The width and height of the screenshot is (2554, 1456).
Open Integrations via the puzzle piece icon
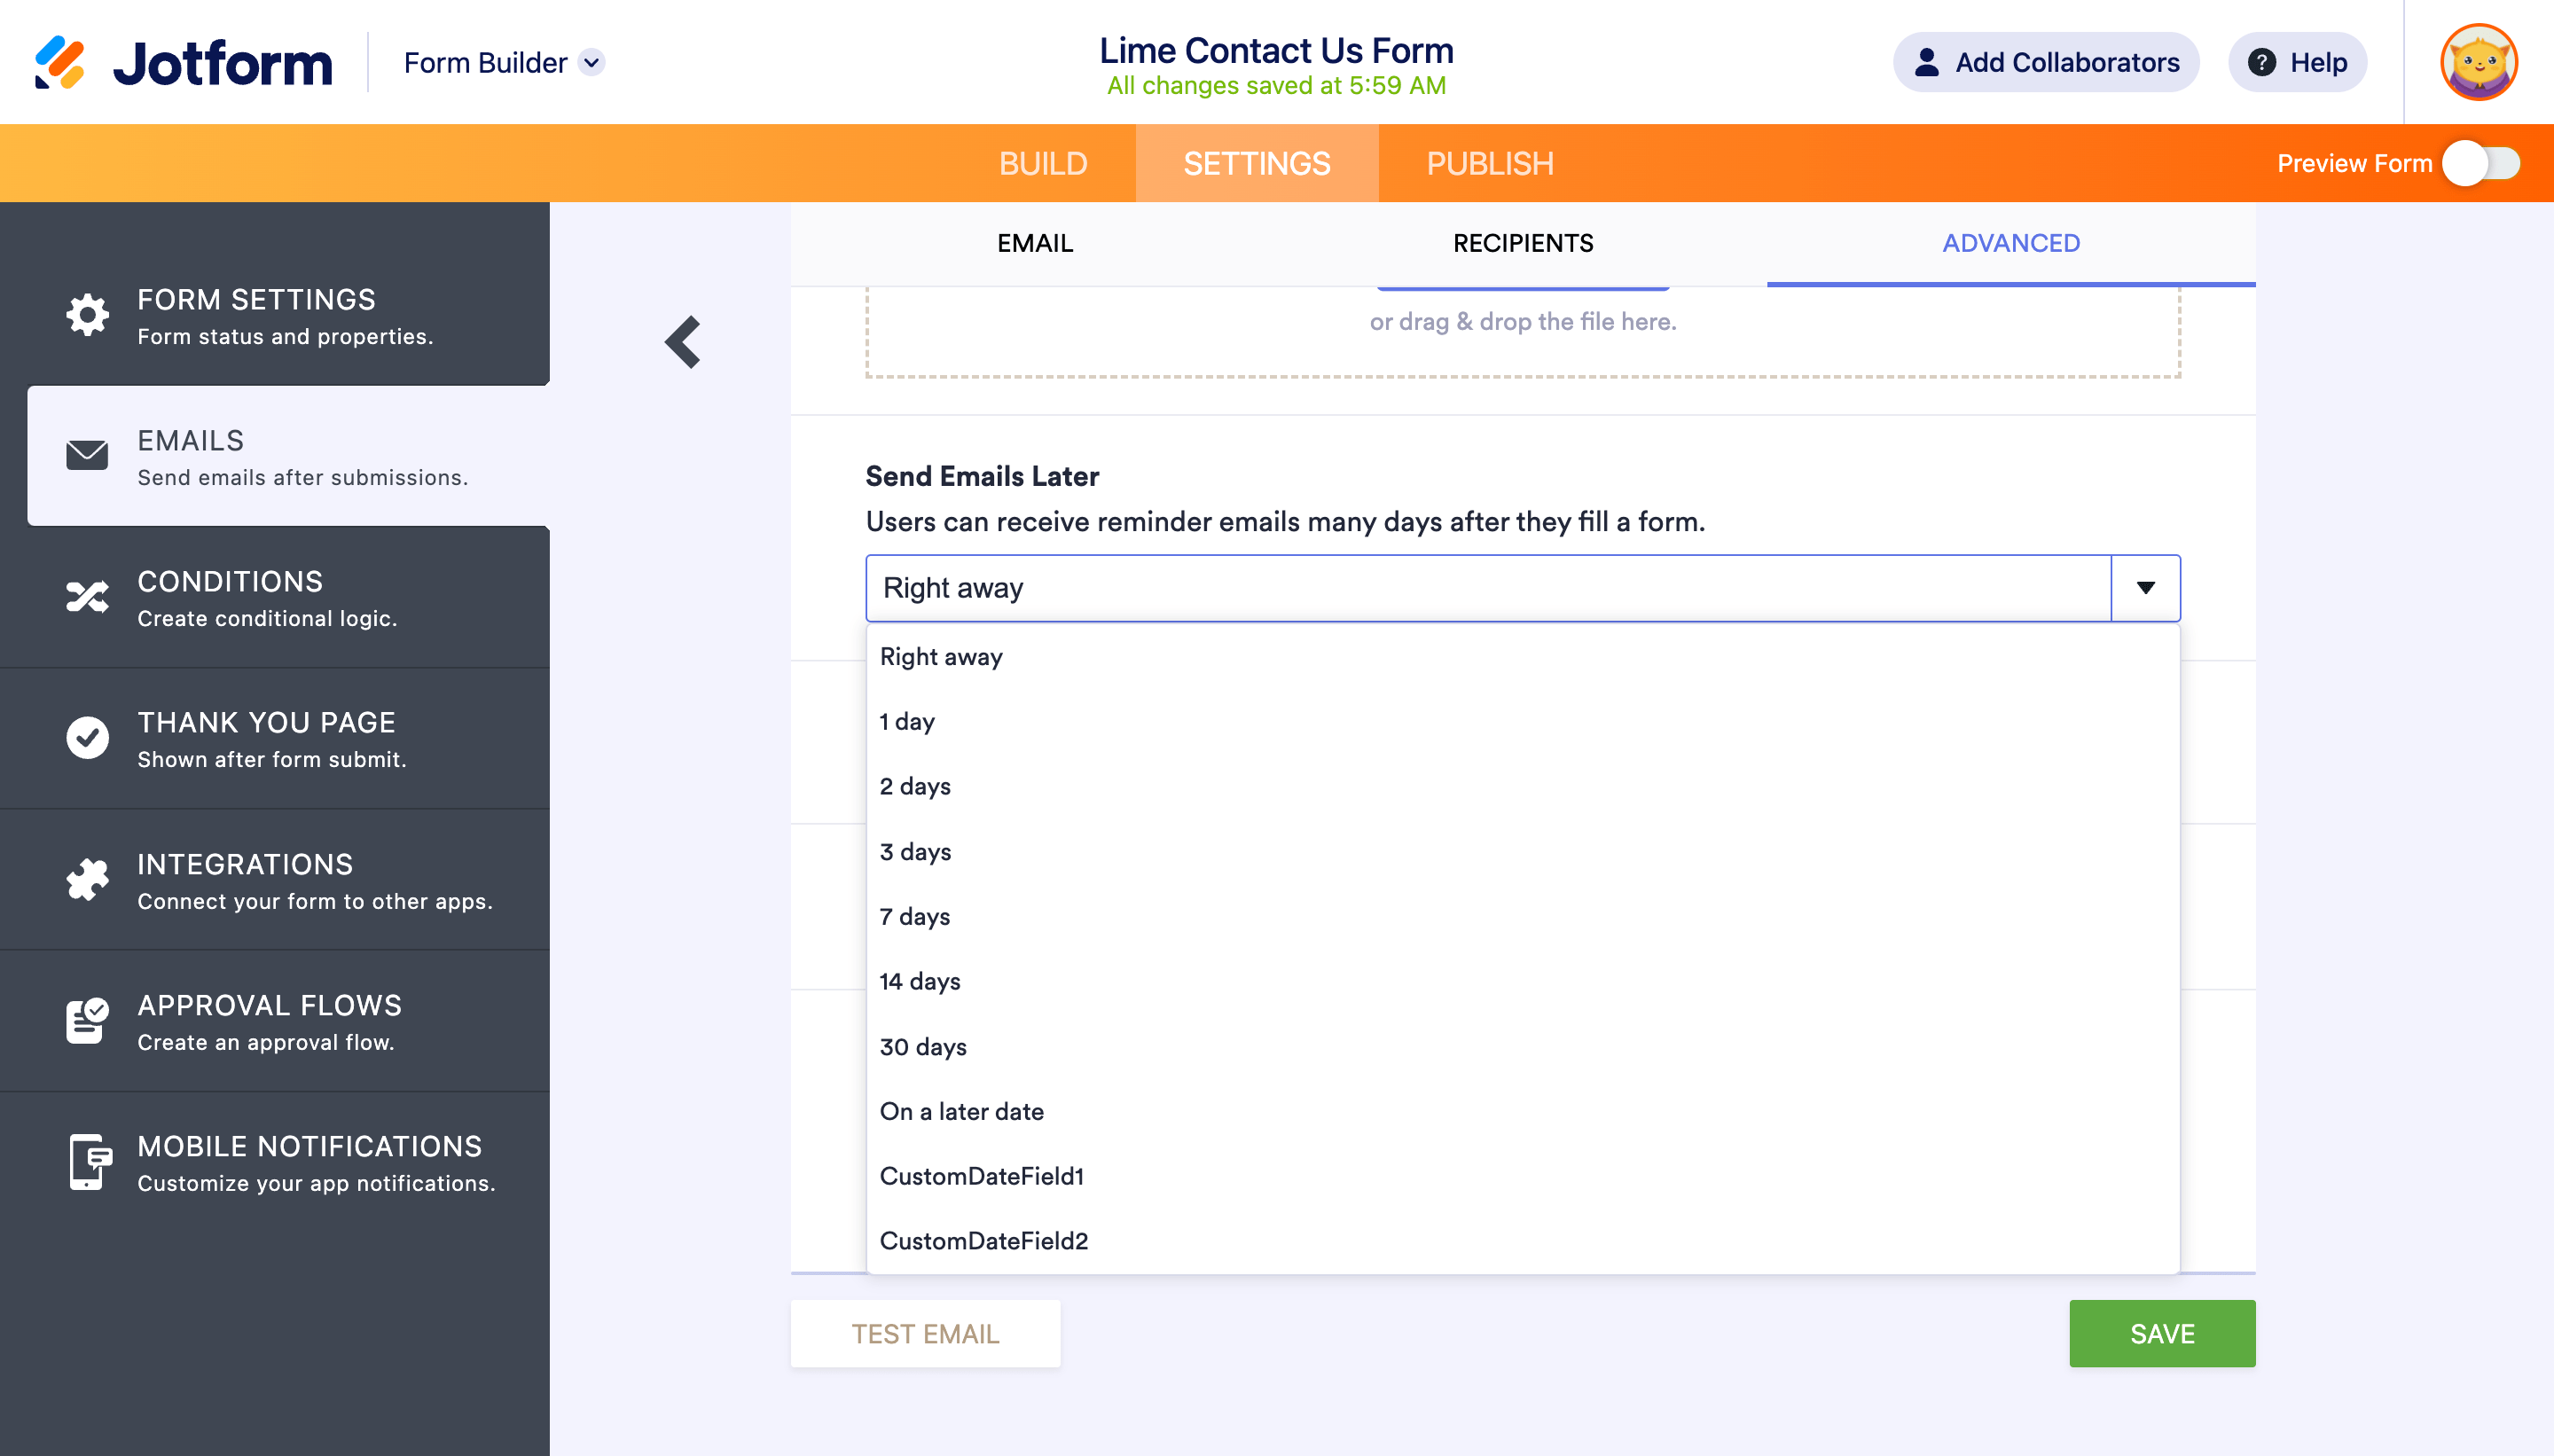(x=88, y=880)
